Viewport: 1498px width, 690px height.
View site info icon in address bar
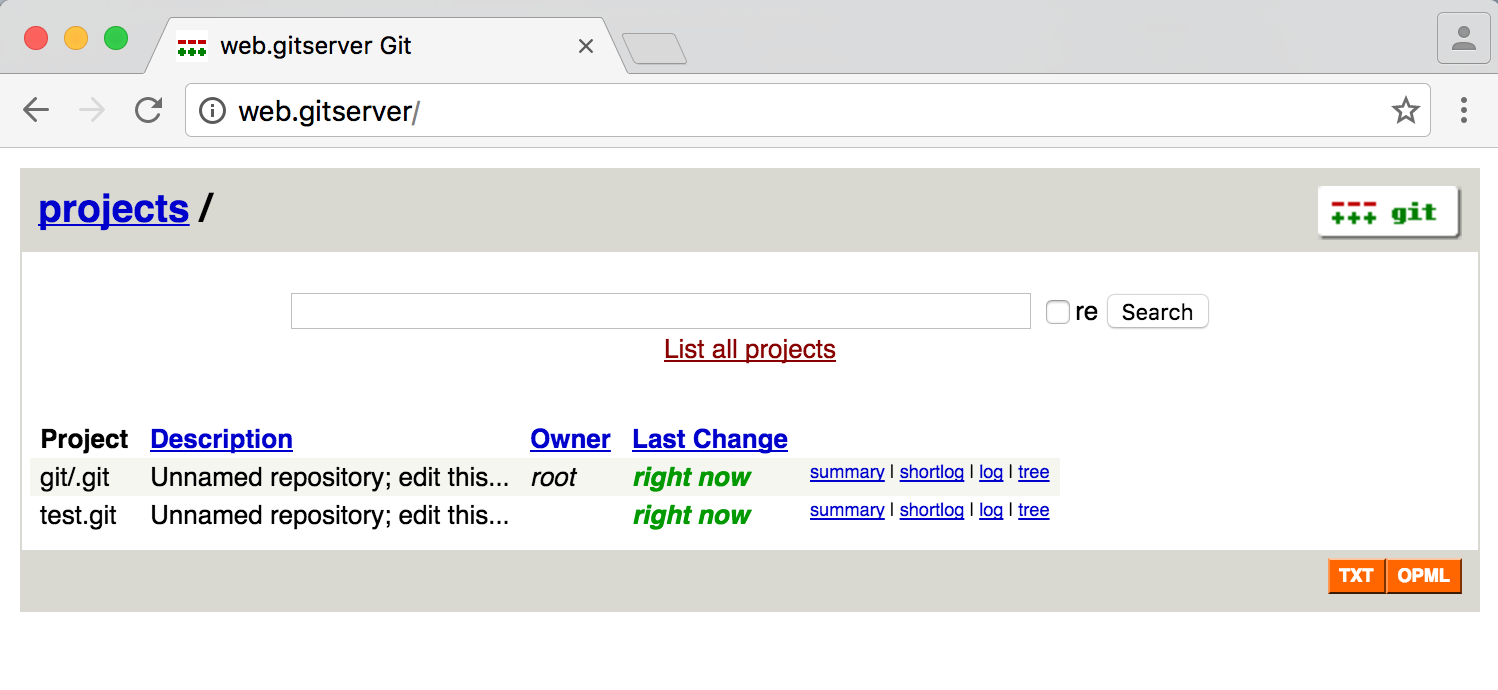(x=212, y=110)
